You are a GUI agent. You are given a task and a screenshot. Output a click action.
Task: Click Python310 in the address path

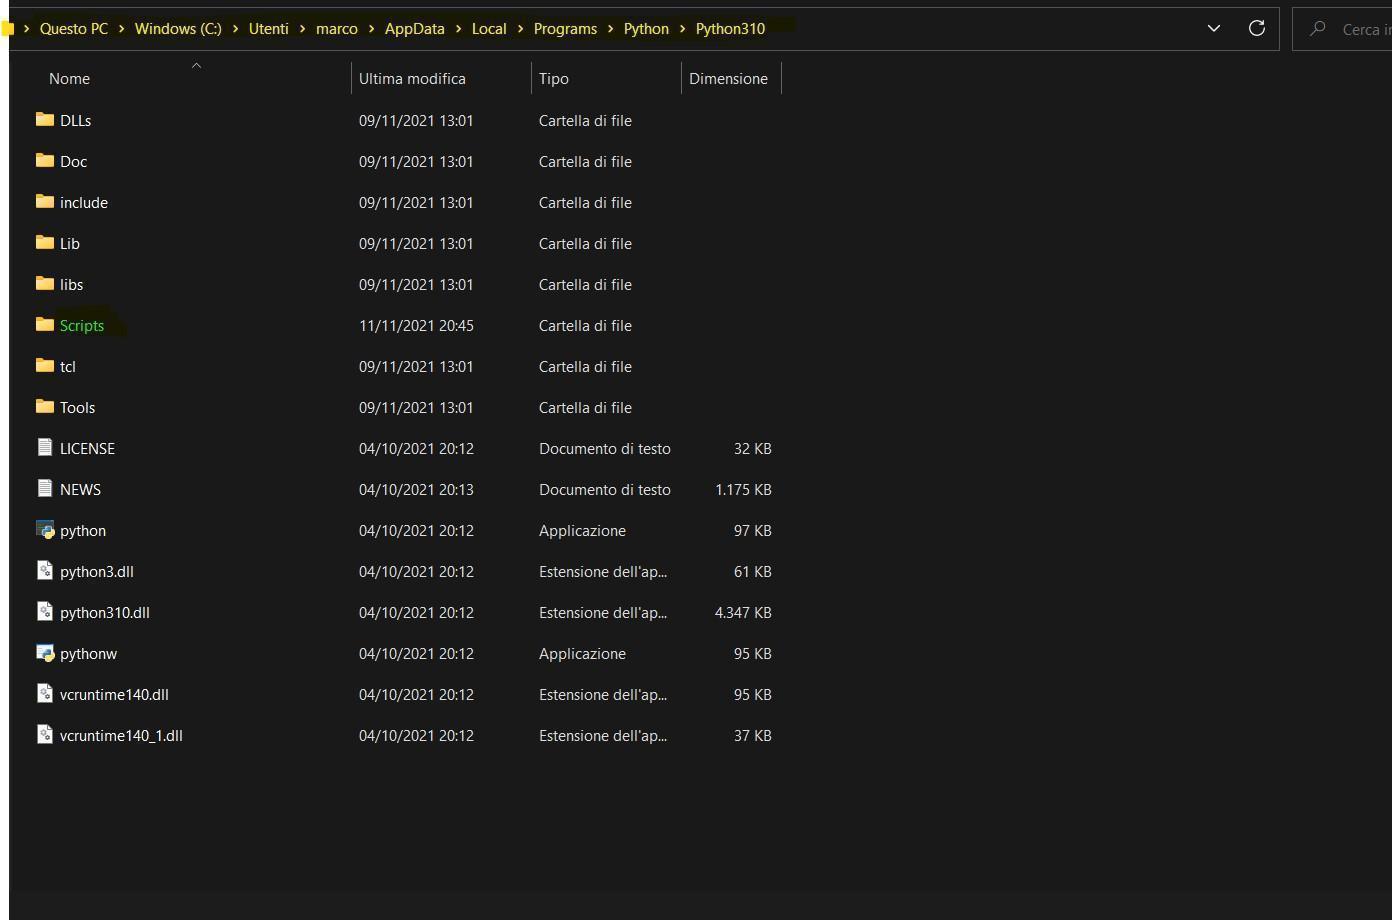(x=730, y=29)
